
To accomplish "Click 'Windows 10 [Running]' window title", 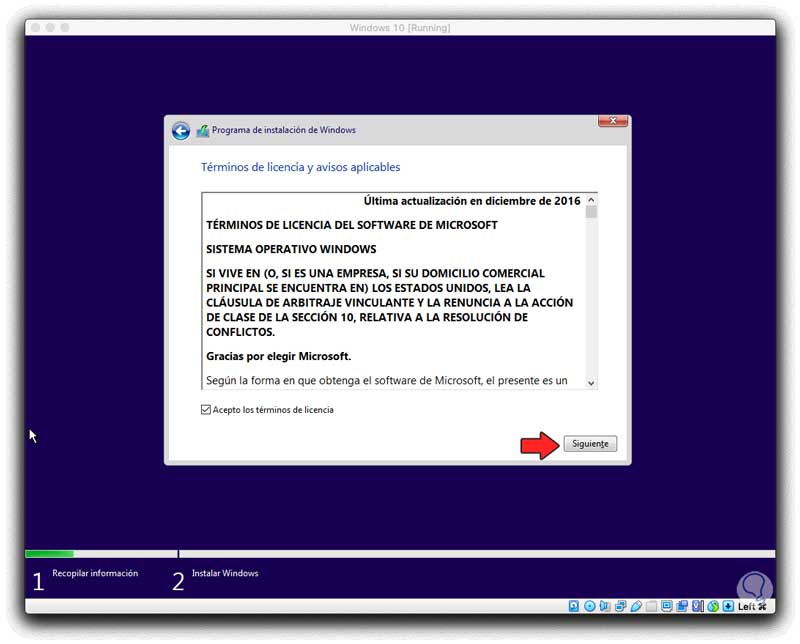I will [x=400, y=28].
